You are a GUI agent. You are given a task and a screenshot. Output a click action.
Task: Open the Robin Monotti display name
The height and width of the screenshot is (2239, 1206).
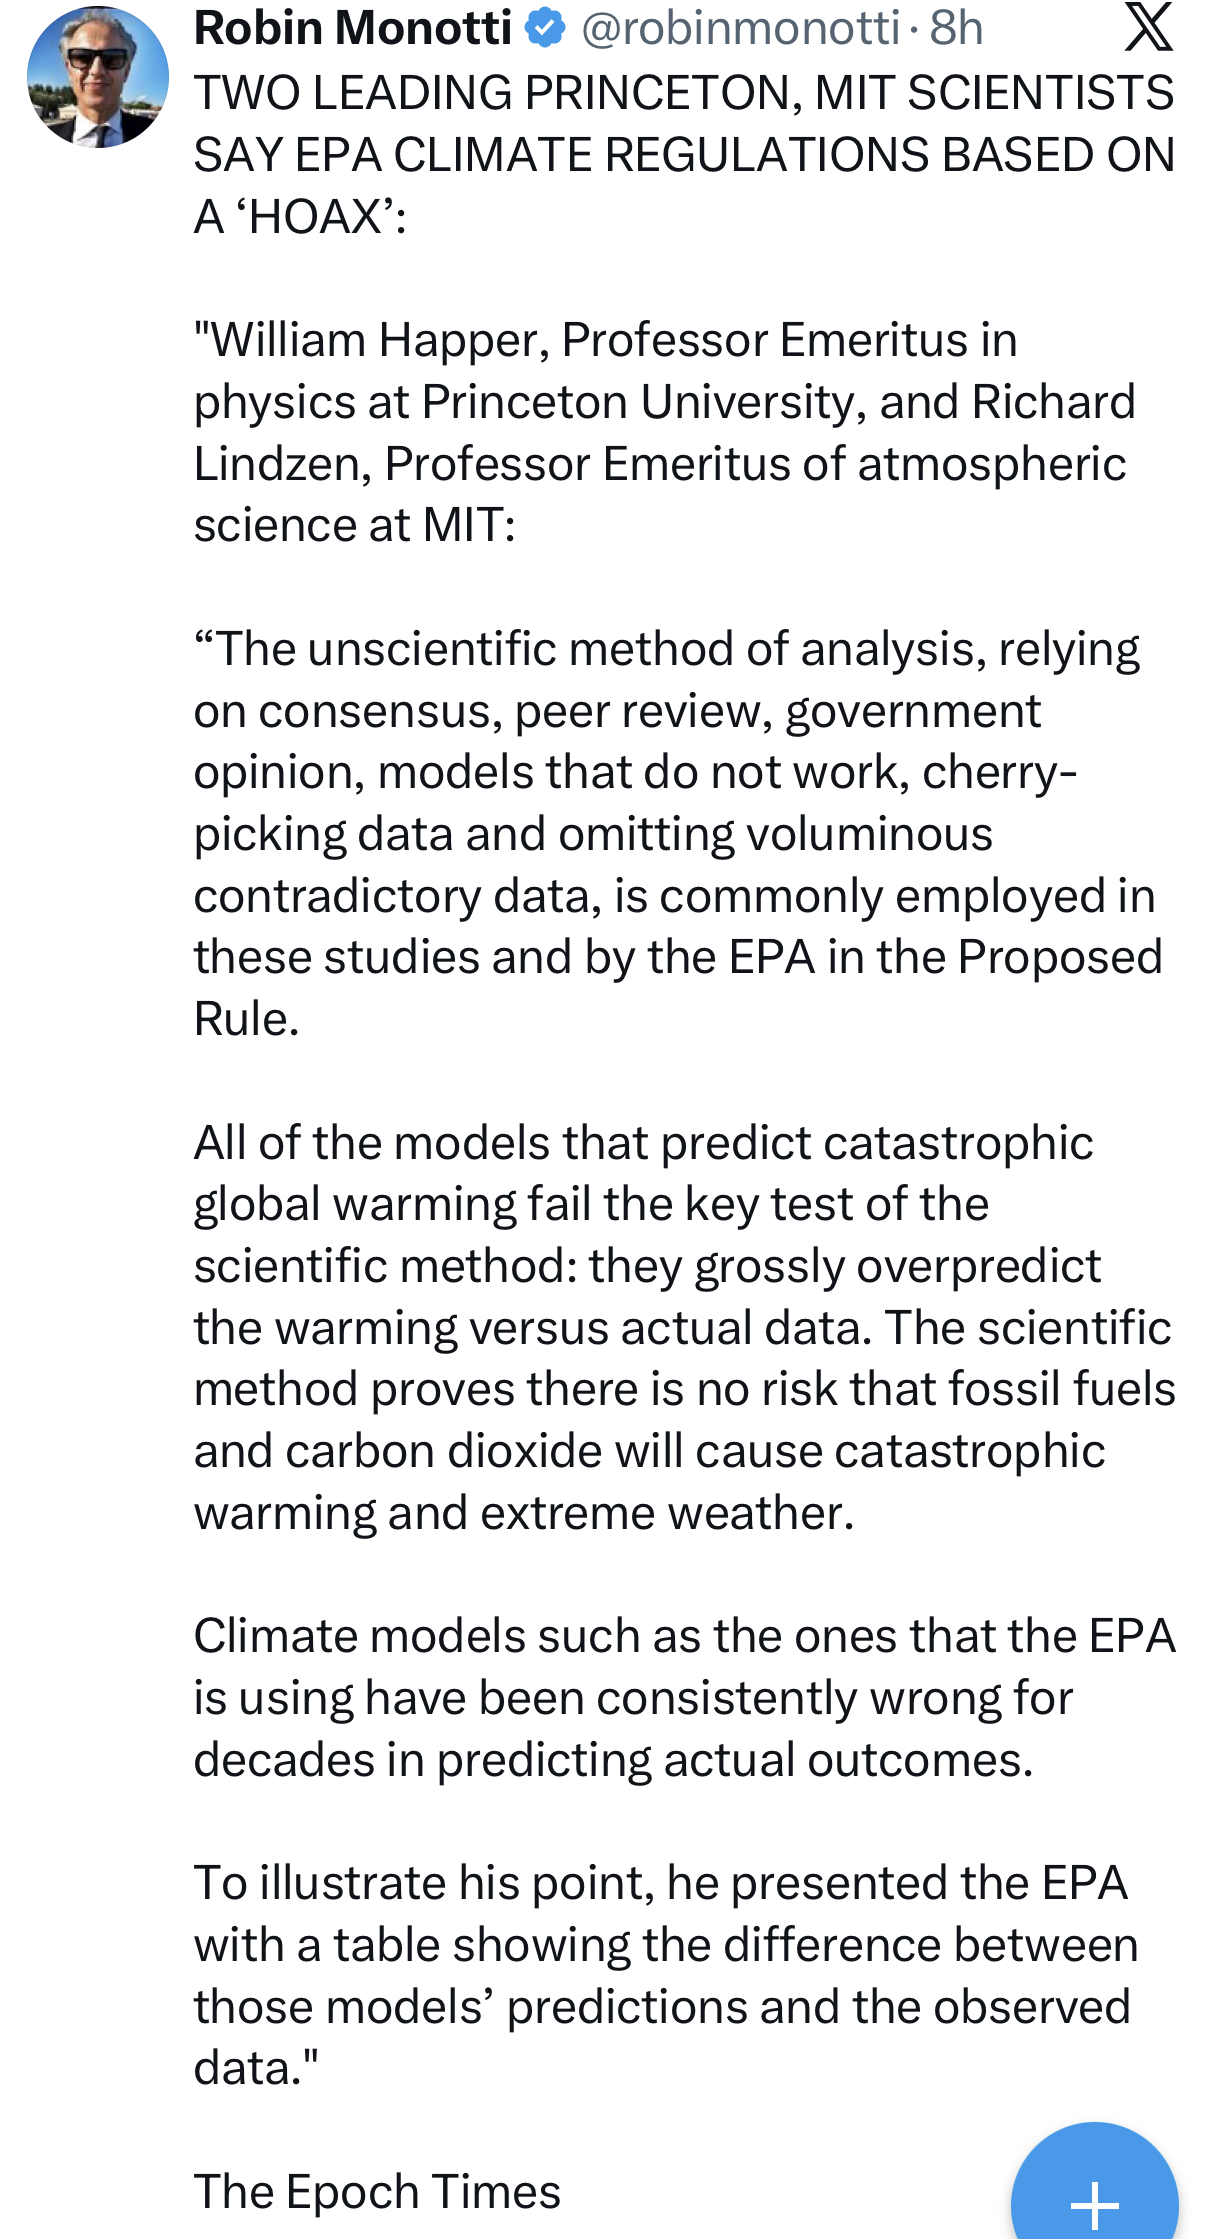pyautogui.click(x=353, y=28)
